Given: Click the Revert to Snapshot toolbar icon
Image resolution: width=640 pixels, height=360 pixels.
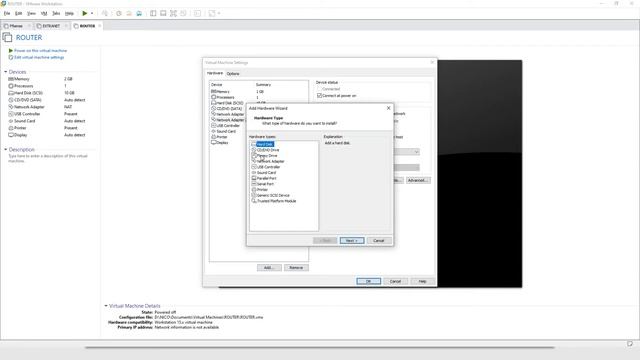Looking at the screenshot, I should (129, 13).
